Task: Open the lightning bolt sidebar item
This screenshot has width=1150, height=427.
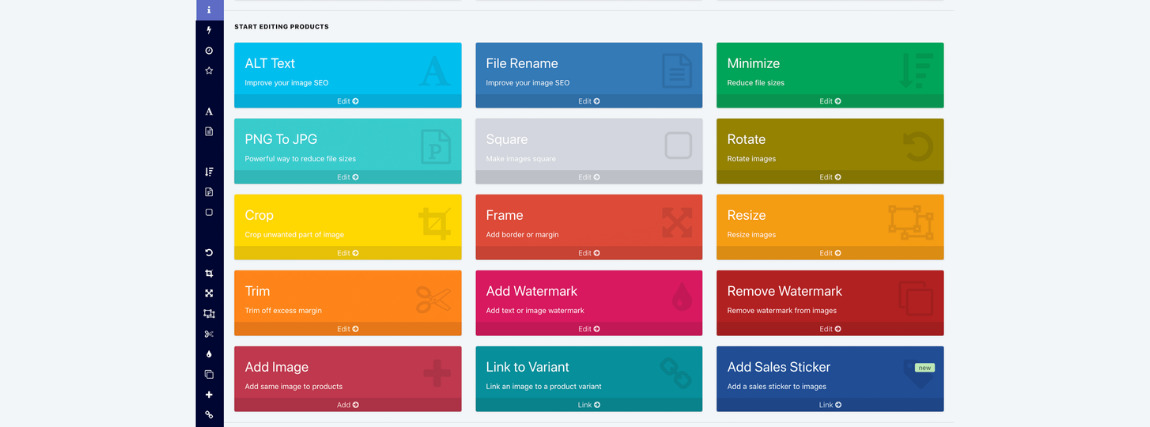Action: pos(209,30)
